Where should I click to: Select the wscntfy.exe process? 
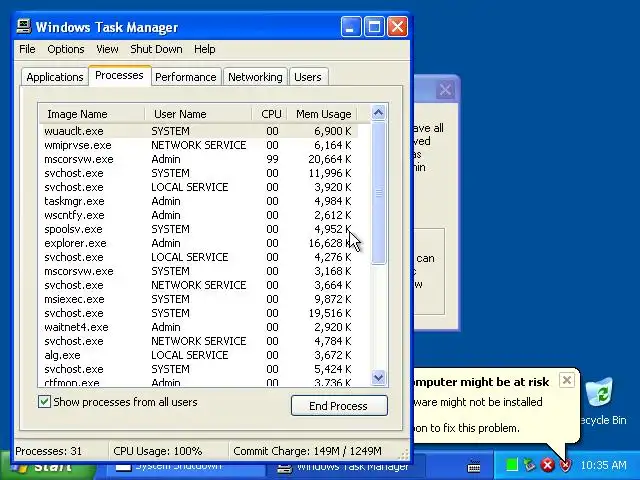click(199, 215)
